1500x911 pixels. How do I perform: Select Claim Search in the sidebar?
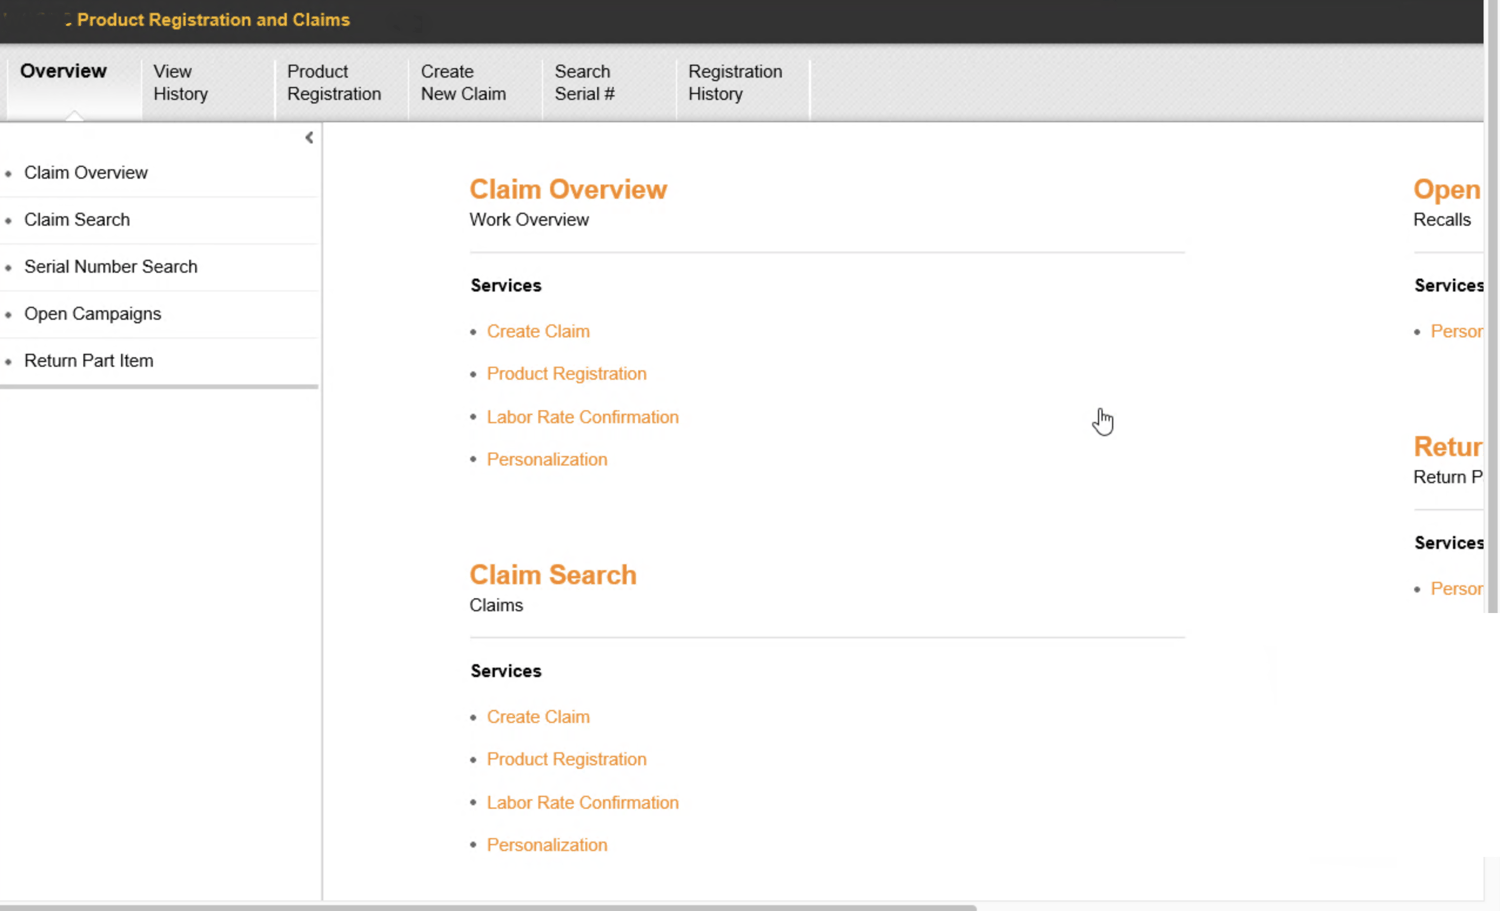tap(77, 219)
